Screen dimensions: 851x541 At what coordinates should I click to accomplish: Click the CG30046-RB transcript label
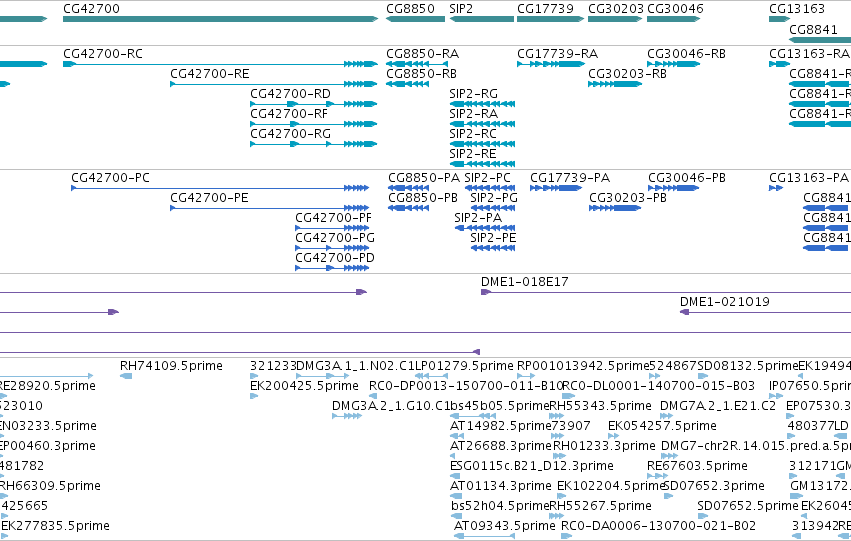[687, 54]
